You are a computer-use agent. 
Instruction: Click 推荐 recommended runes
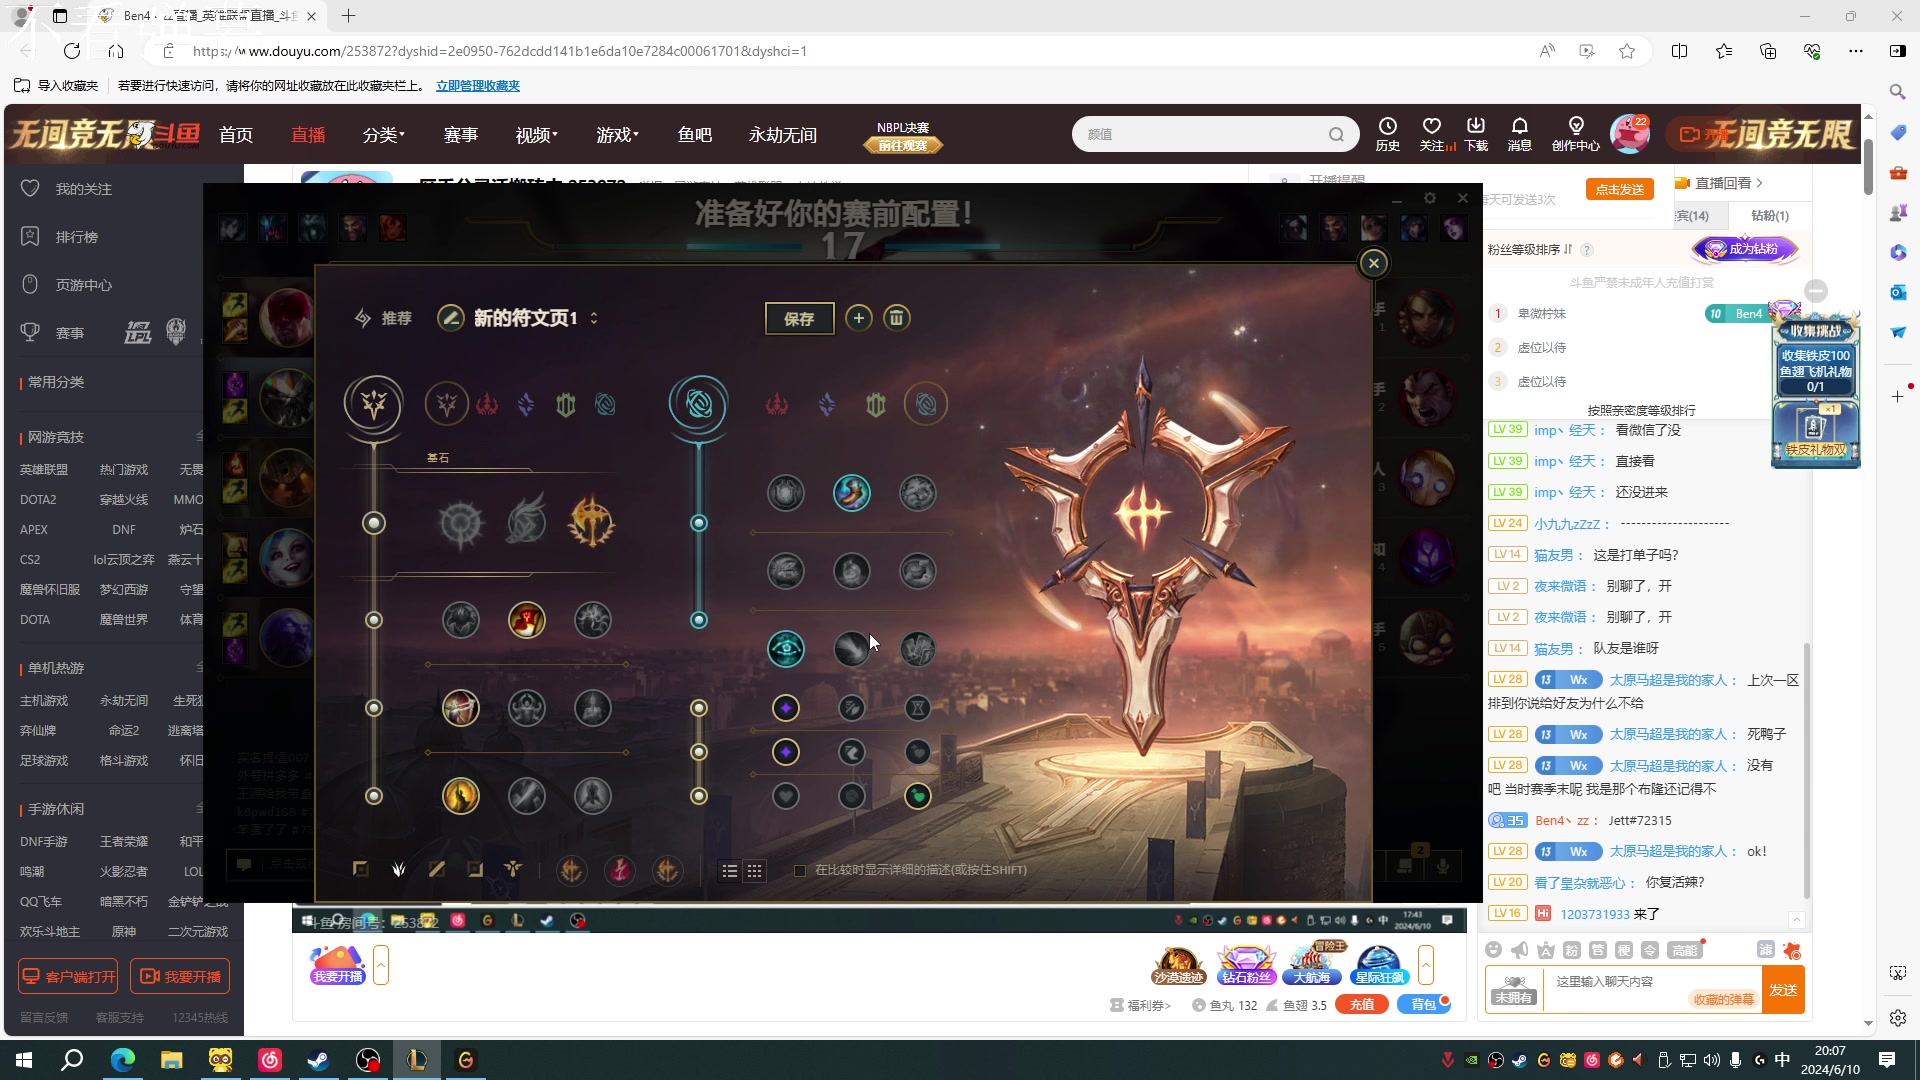tap(384, 318)
